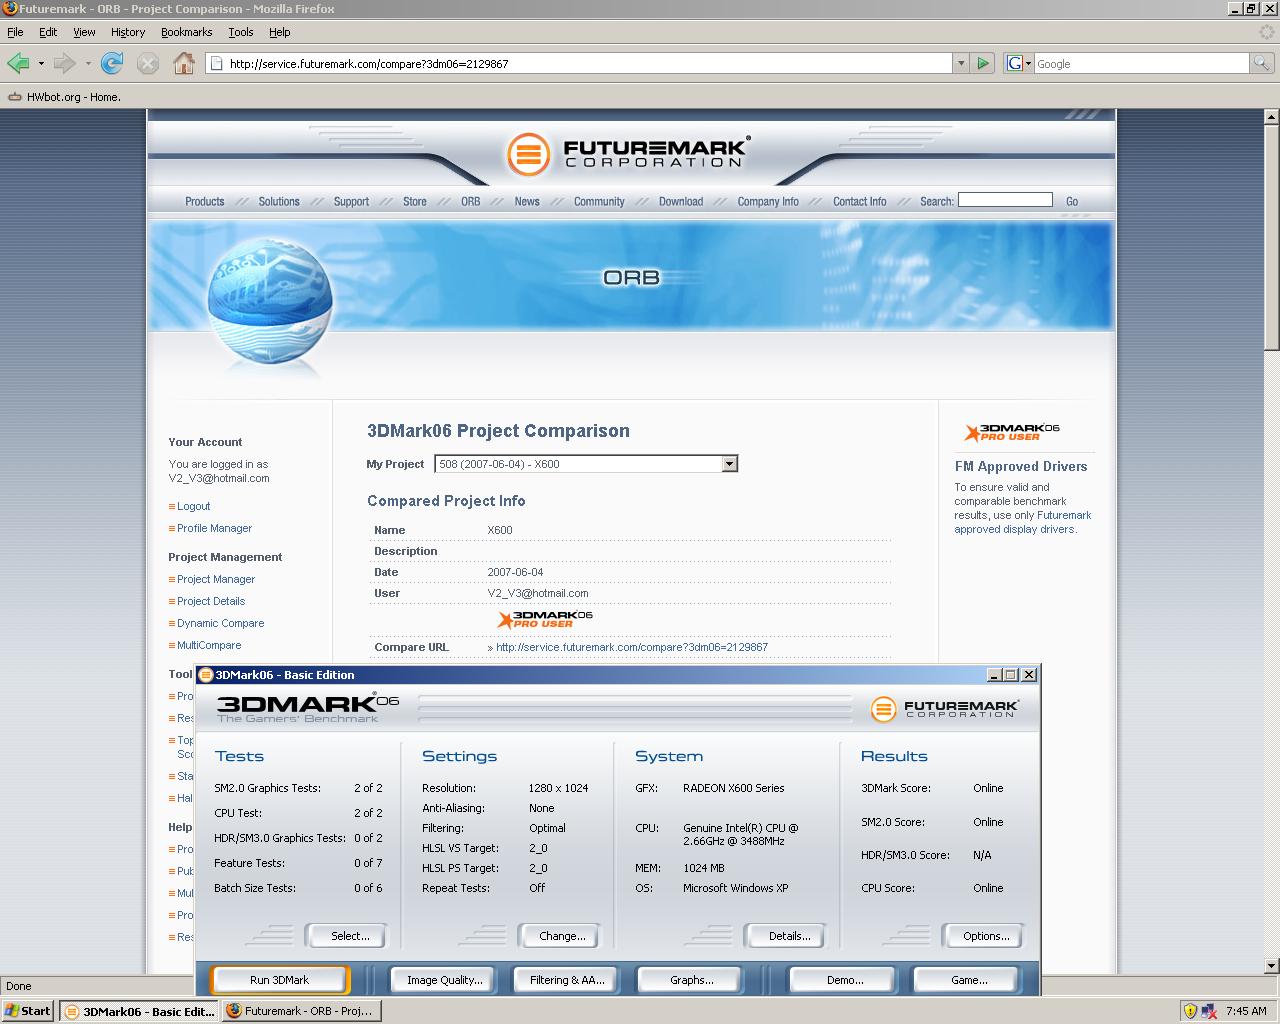Open the Dynamic Compare link
1280x1024 pixels.
pyautogui.click(x=220, y=623)
